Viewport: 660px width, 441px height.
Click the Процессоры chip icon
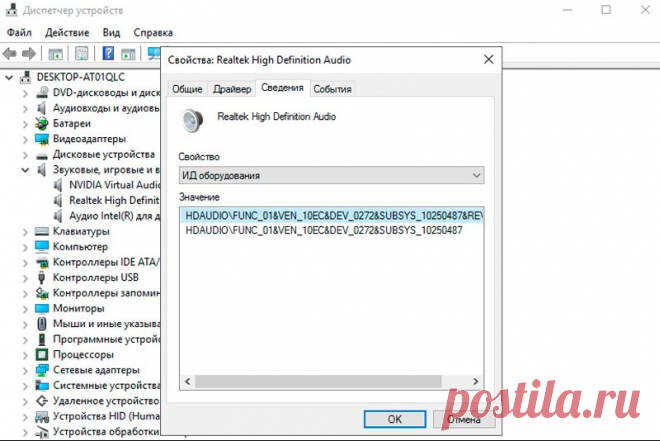tap(42, 354)
